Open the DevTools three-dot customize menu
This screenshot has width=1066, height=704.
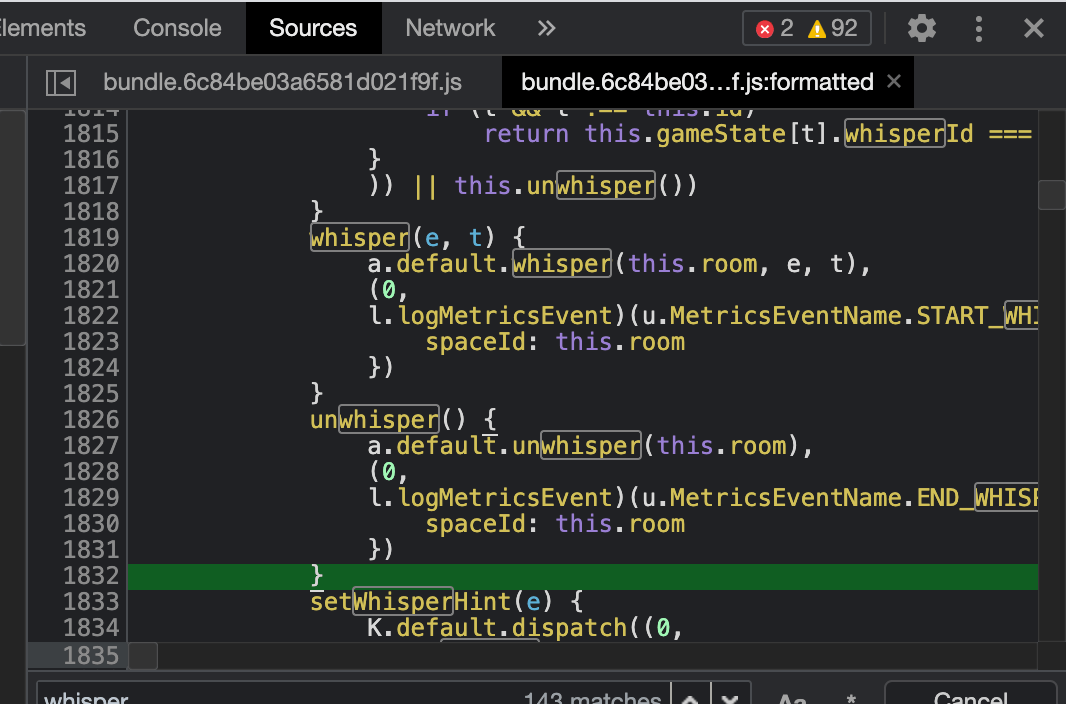click(x=979, y=28)
